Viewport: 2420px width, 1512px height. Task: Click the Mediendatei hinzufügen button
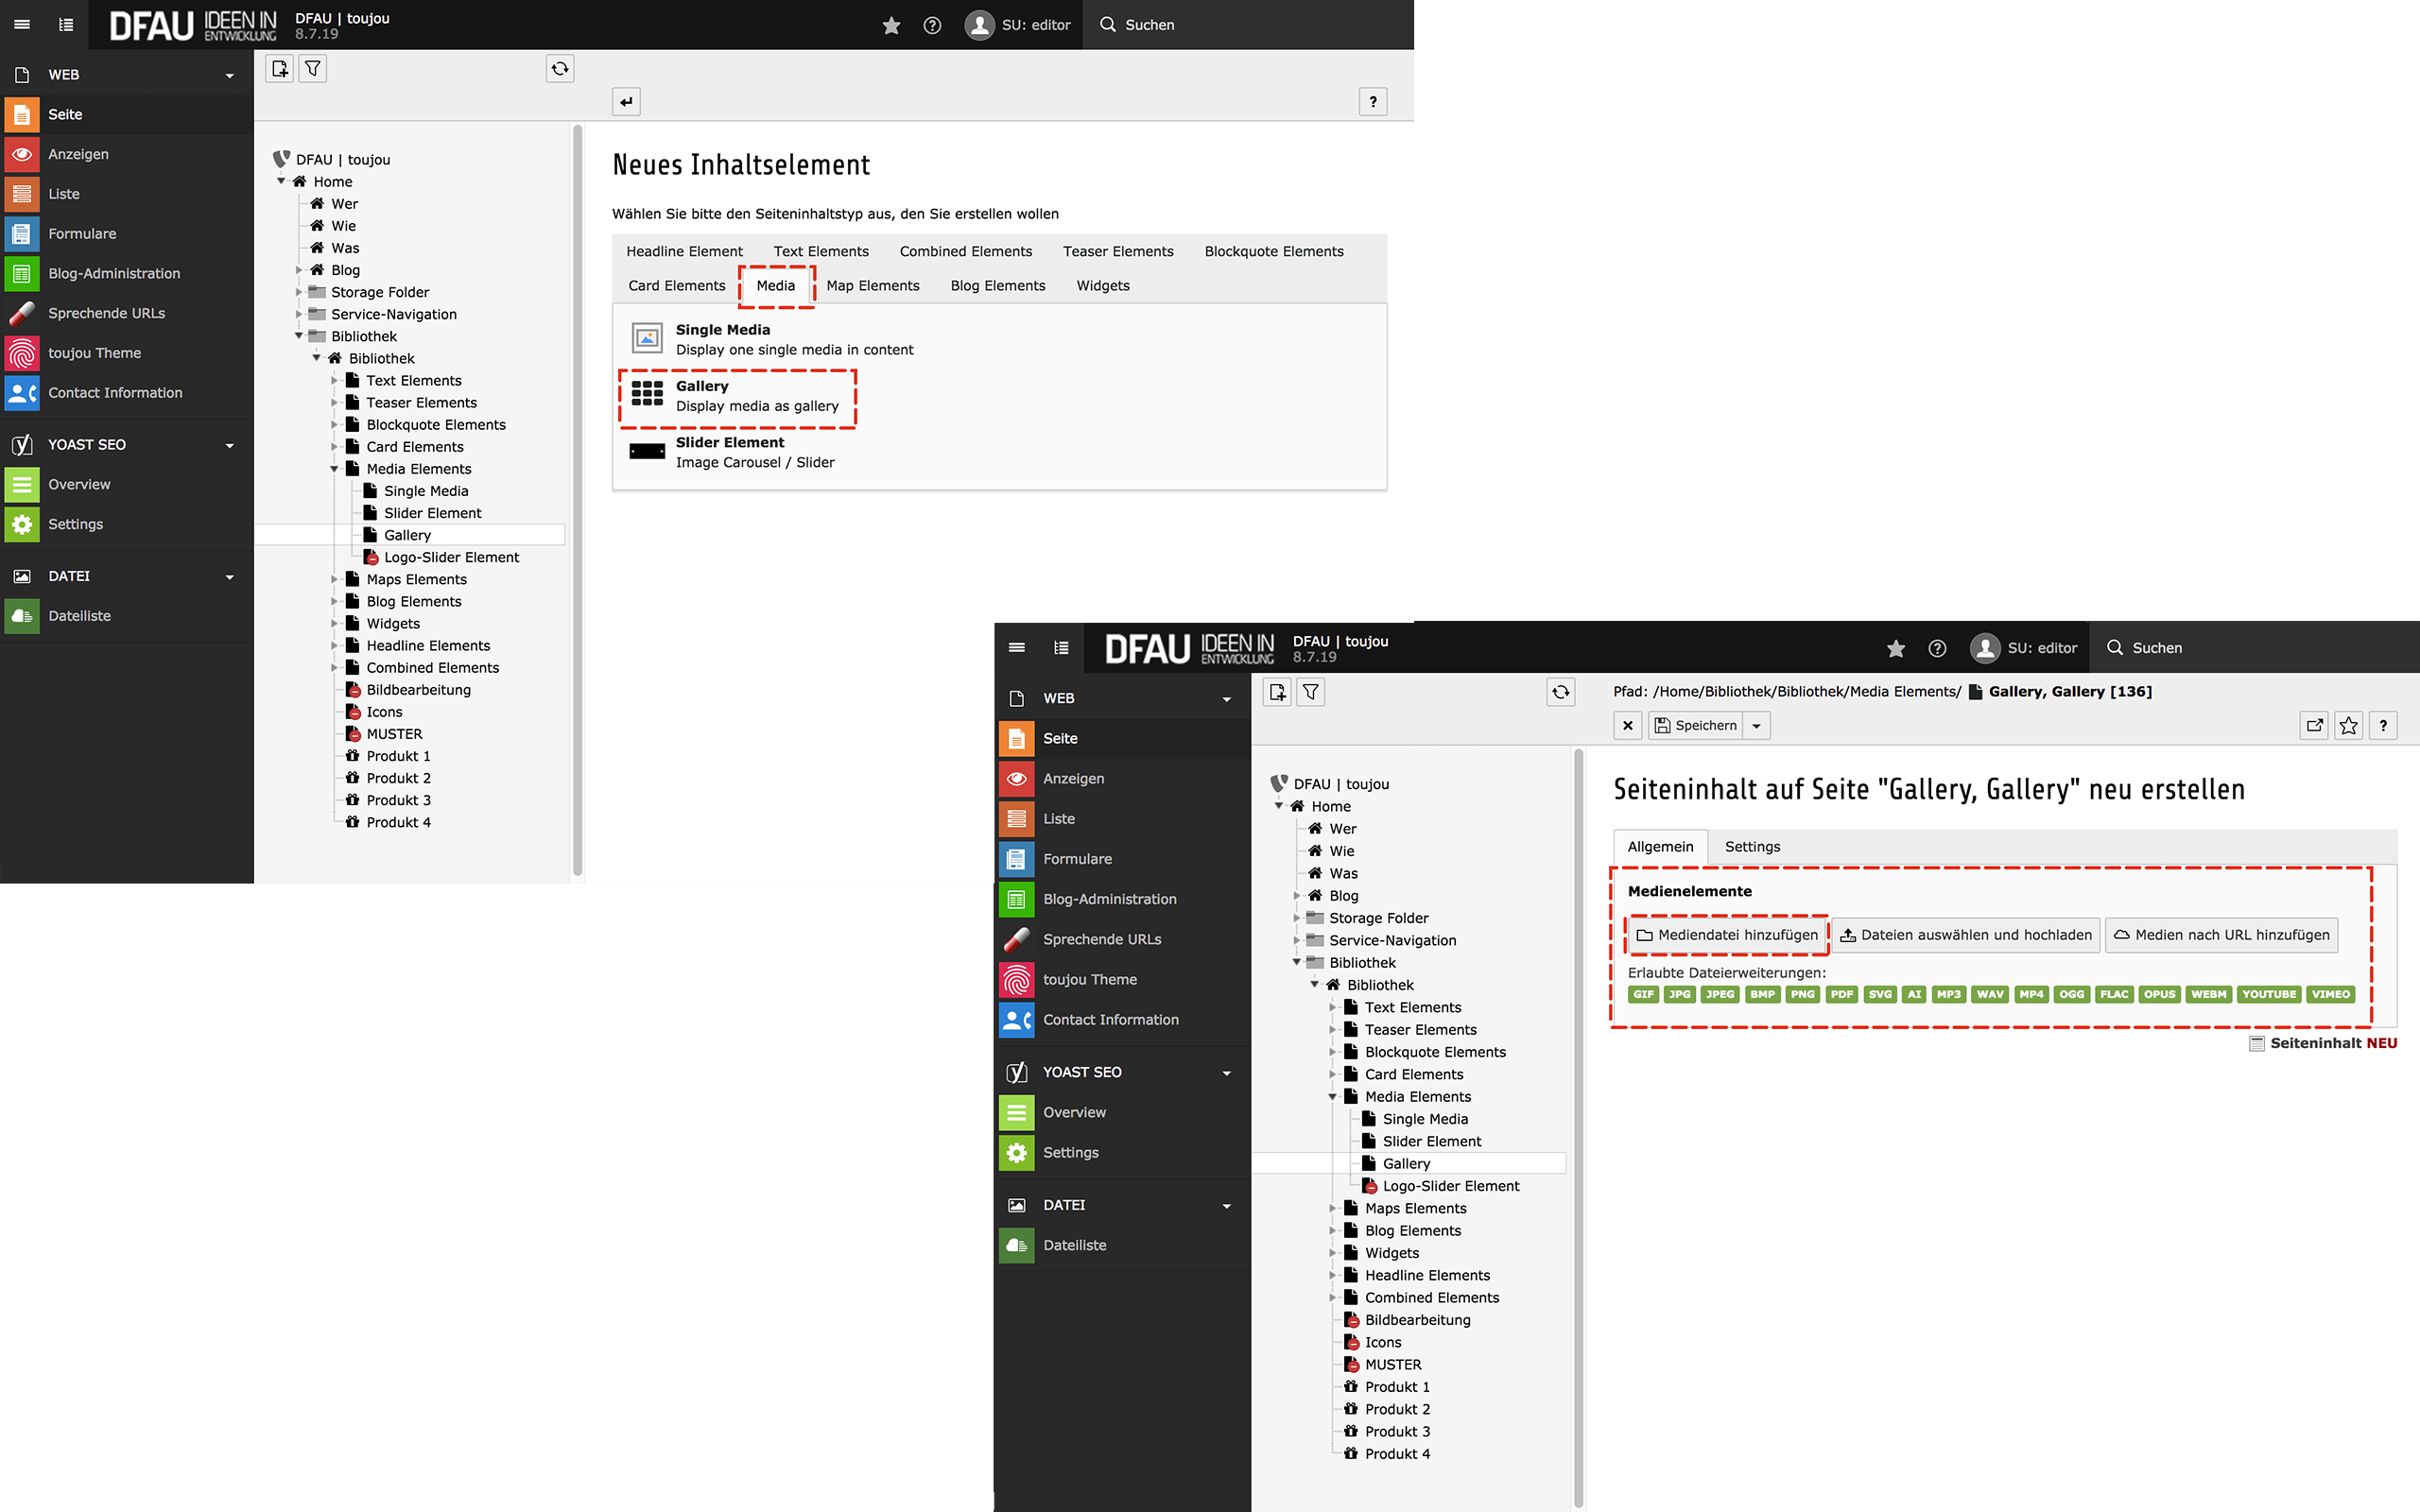(1727, 935)
